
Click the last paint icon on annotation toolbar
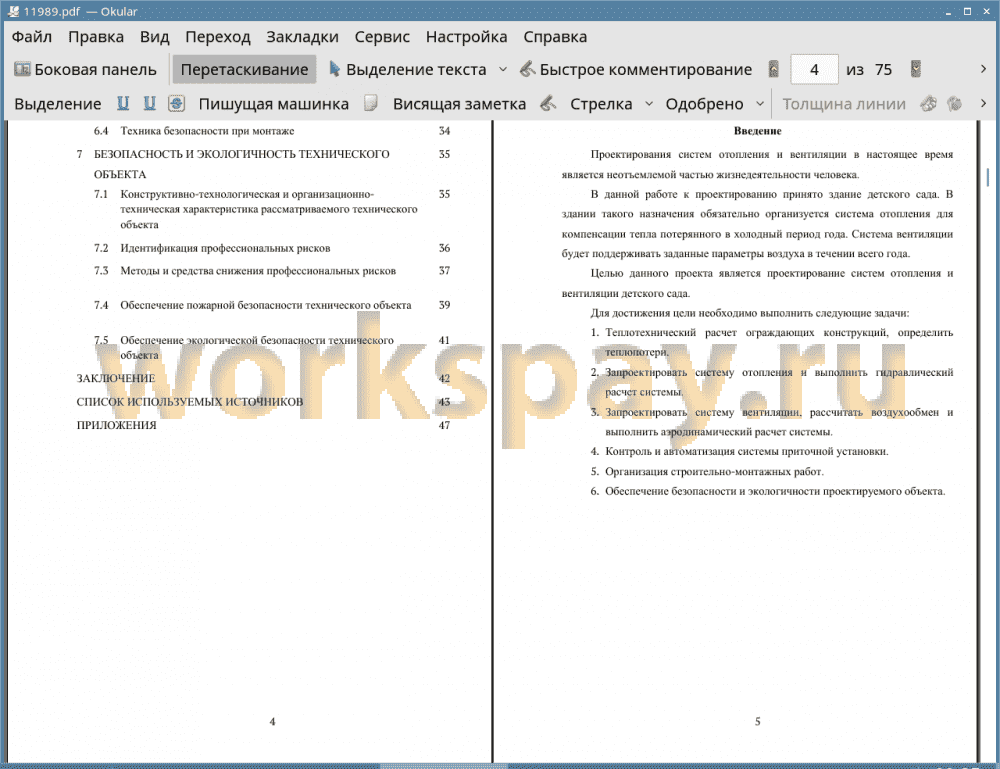[954, 103]
